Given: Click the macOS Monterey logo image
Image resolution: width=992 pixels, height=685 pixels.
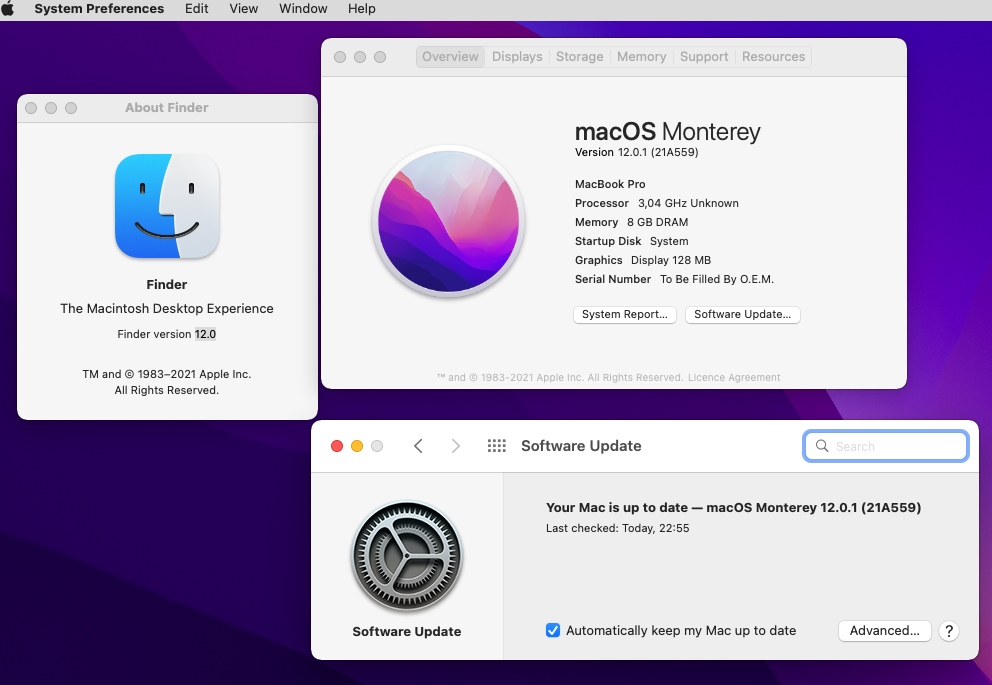Looking at the screenshot, I should (x=449, y=221).
